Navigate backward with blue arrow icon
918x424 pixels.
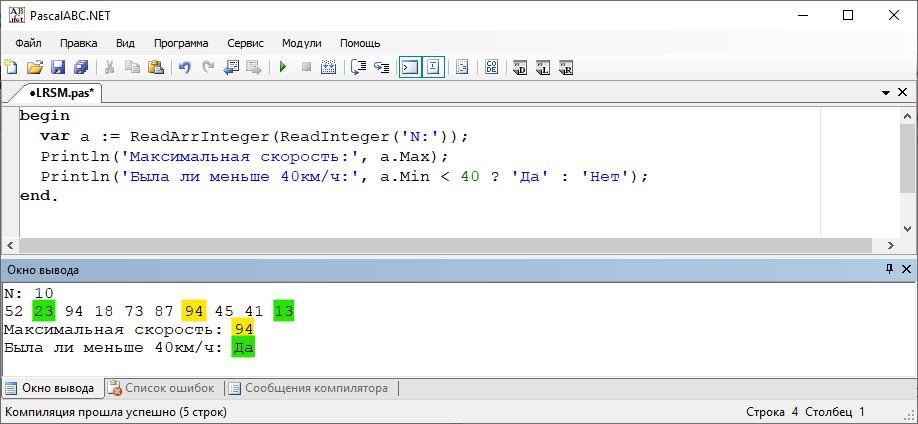(x=231, y=67)
